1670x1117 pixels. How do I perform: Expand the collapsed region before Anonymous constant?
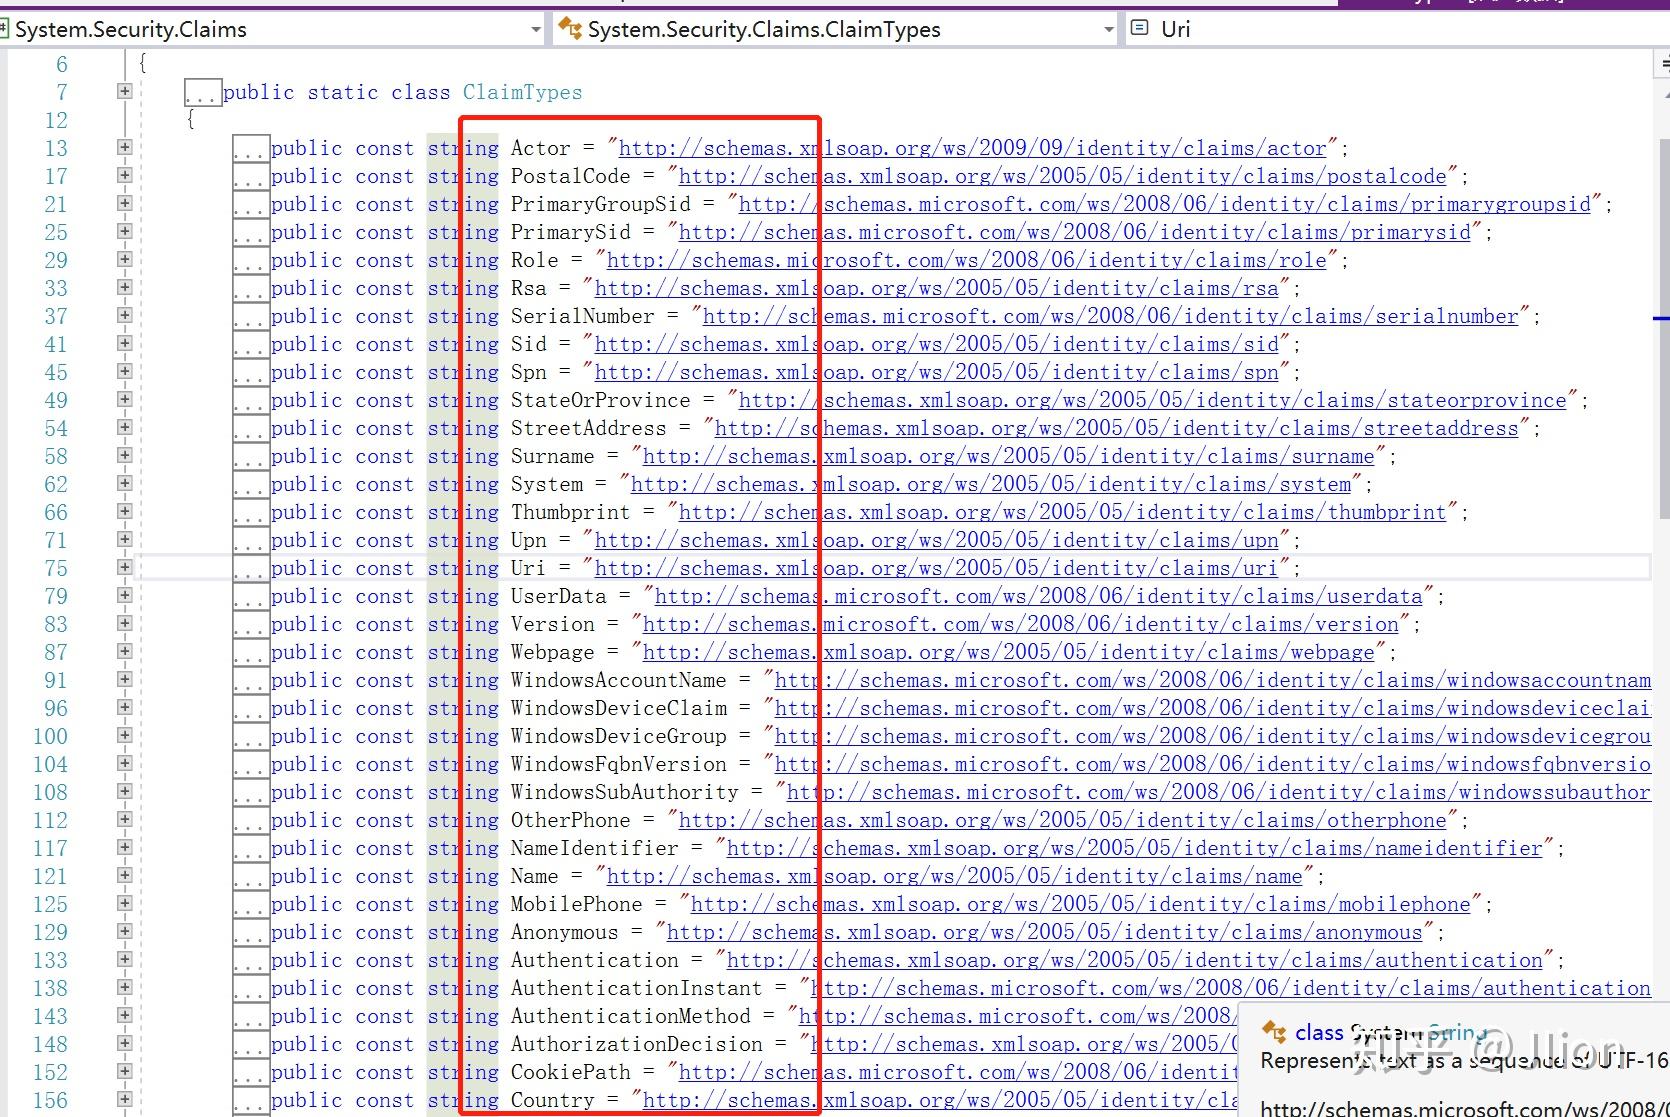coord(249,932)
